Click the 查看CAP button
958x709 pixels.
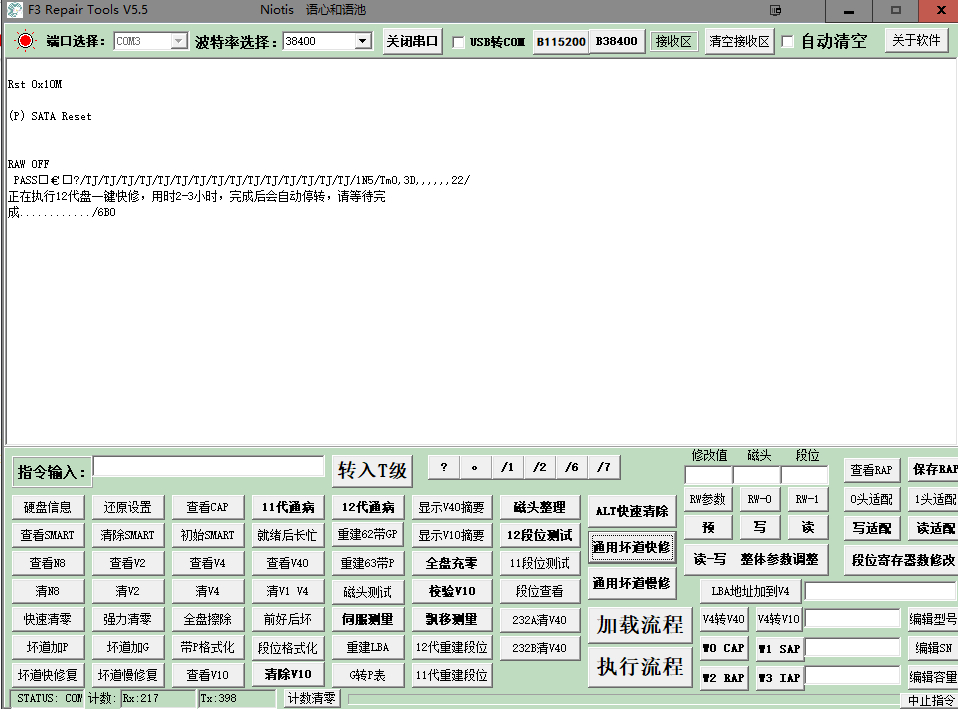[x=208, y=507]
